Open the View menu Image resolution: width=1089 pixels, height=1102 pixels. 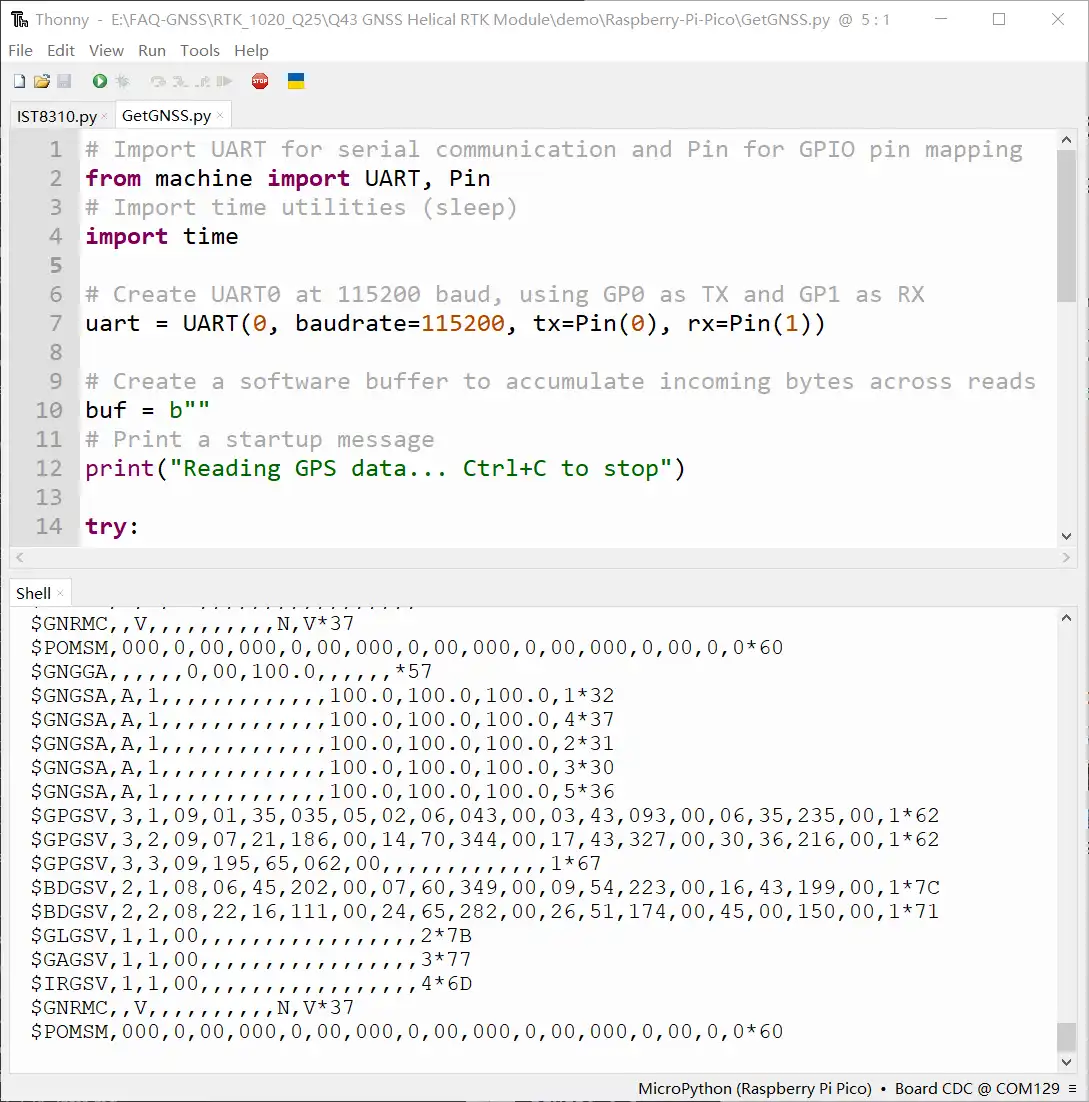click(x=106, y=50)
